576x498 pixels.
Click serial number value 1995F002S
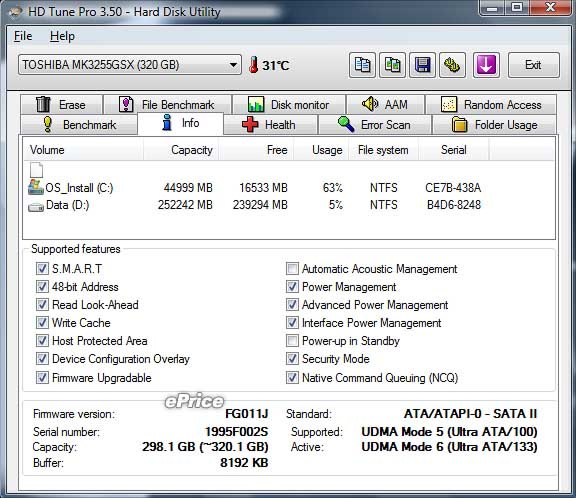point(237,432)
